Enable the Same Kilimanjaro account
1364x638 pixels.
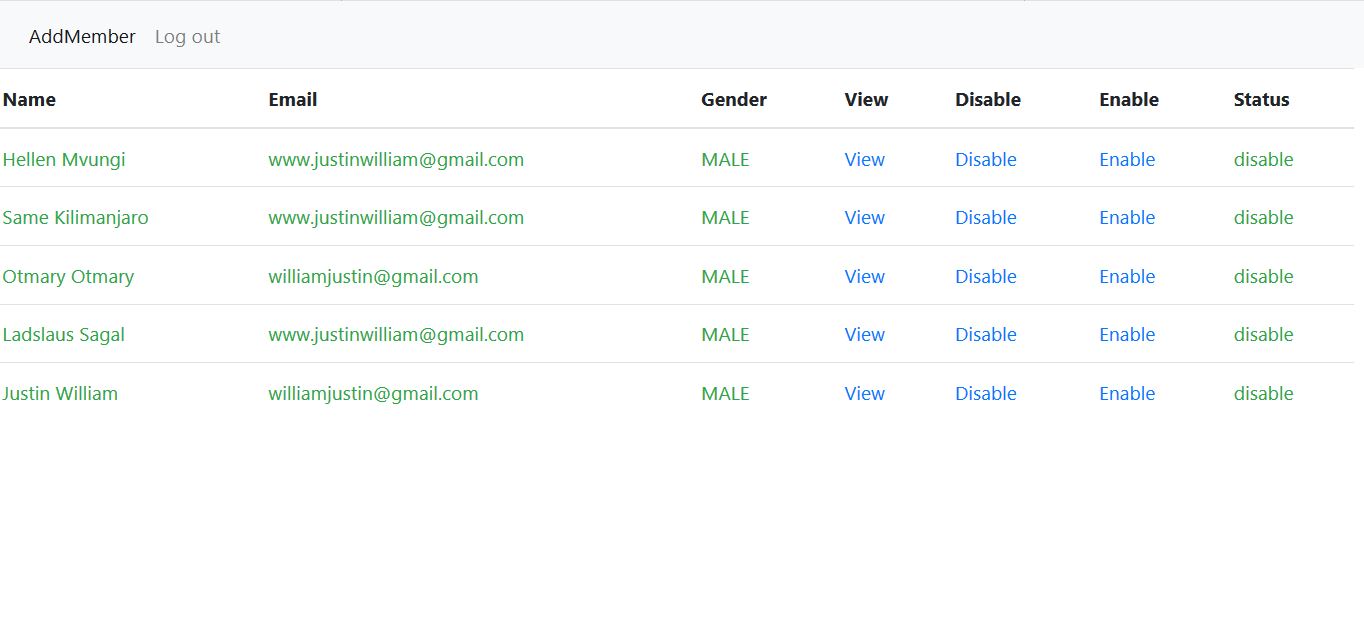(1127, 217)
